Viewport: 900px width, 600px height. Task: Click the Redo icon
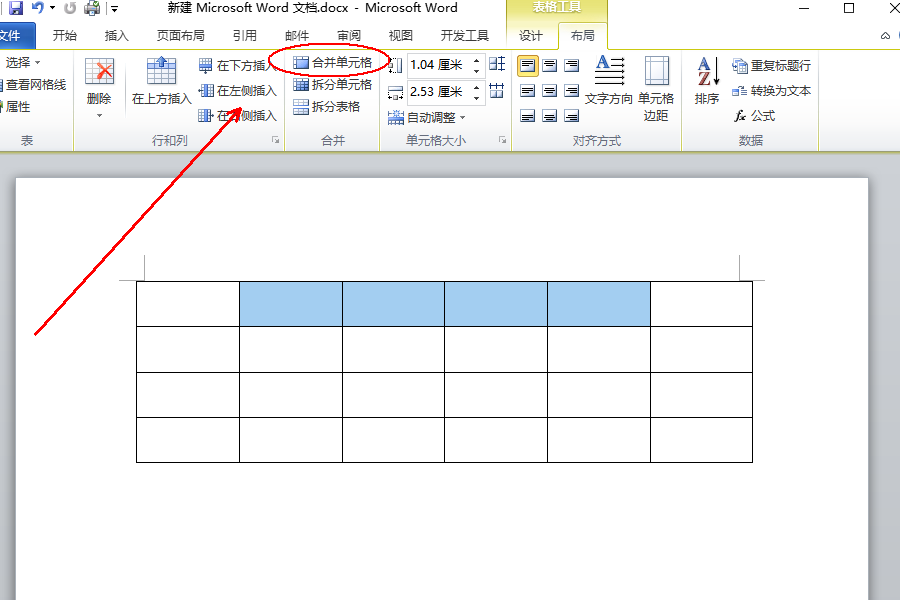(70, 8)
